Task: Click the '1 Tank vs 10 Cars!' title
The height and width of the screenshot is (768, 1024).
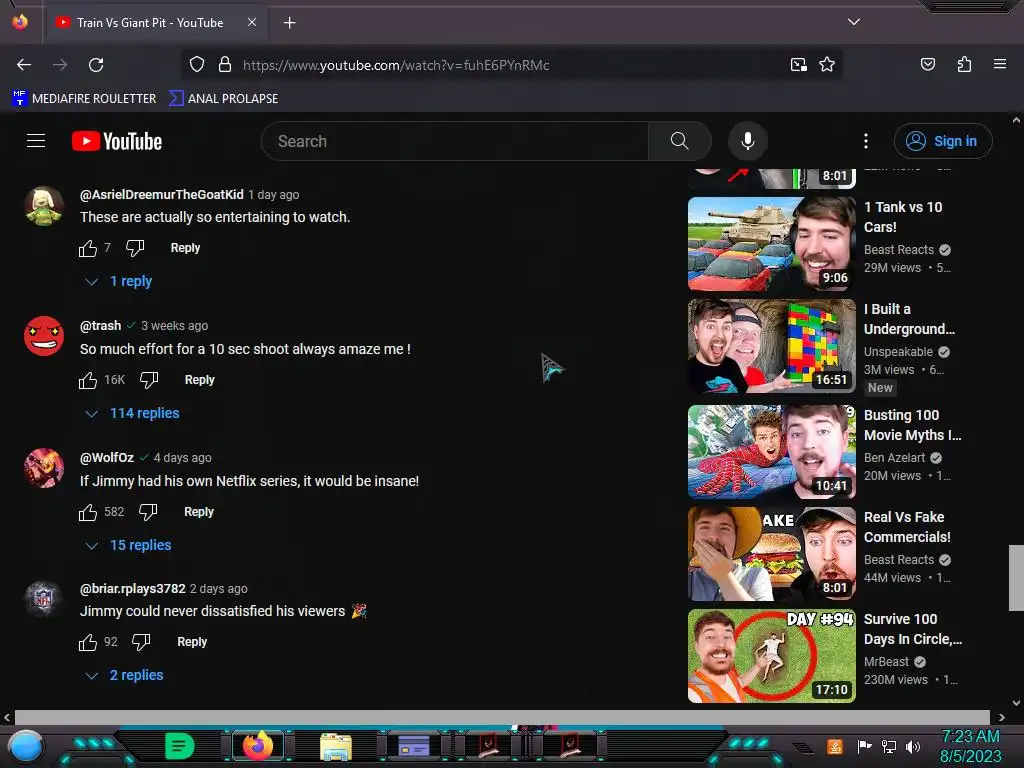Action: tap(903, 217)
